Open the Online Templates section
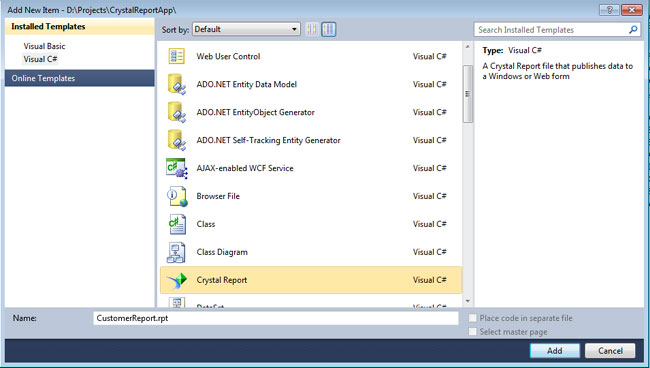Viewport: 650px width, 368px height. coord(80,78)
